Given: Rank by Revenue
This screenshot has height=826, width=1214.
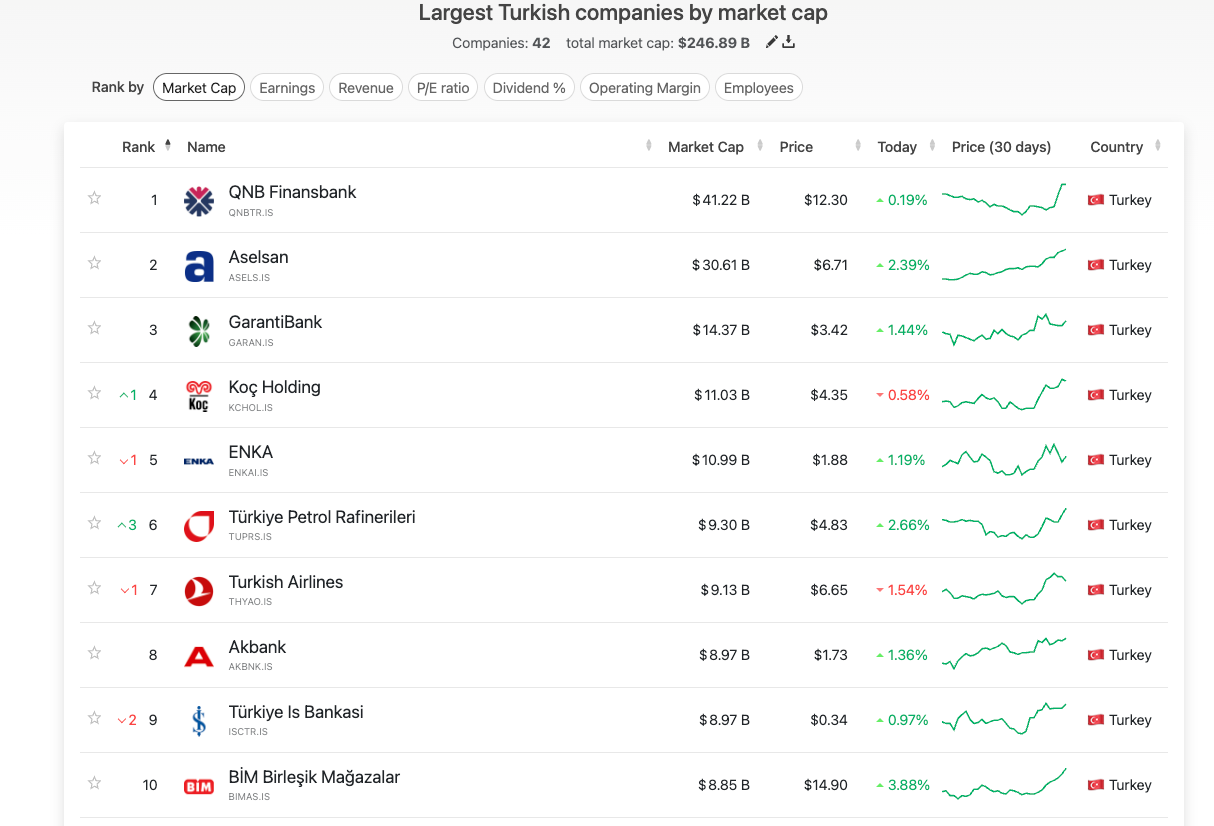Looking at the screenshot, I should tap(366, 88).
